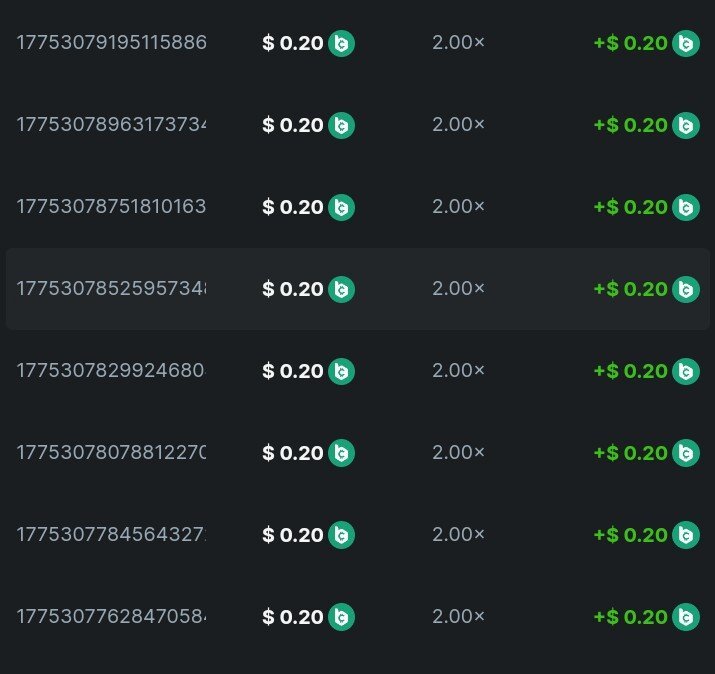Click $ 0.20 bet amount in row 1775307784564327
Image resolution: width=715 pixels, height=674 pixels.
click(293, 535)
